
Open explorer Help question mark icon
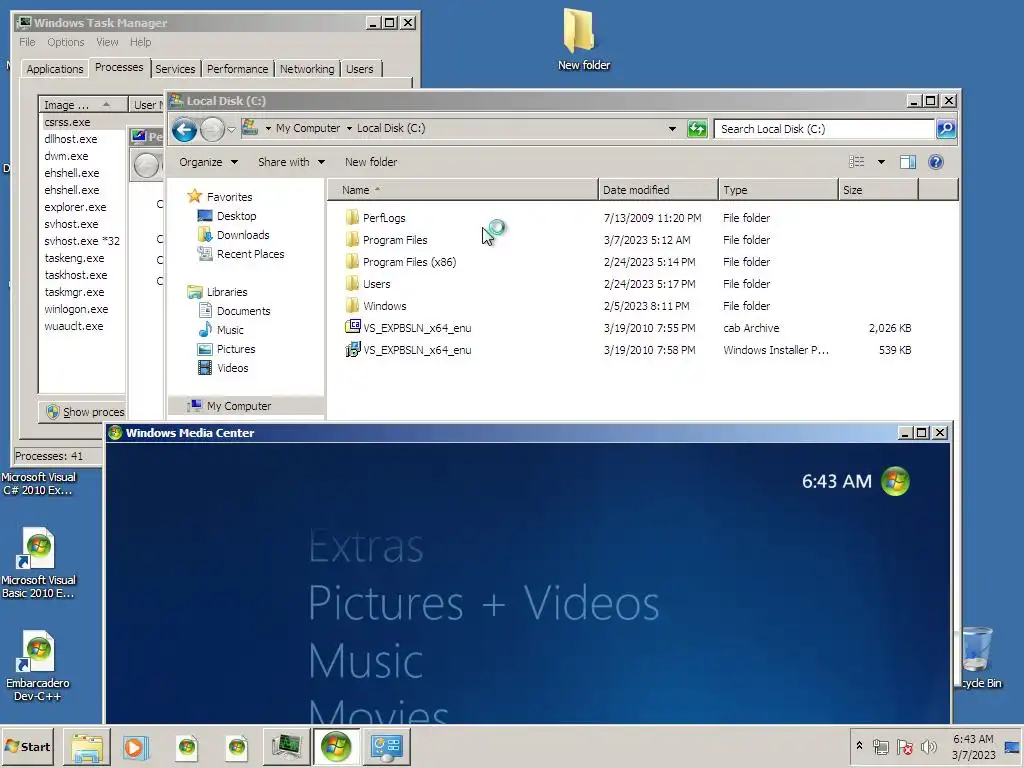click(936, 162)
